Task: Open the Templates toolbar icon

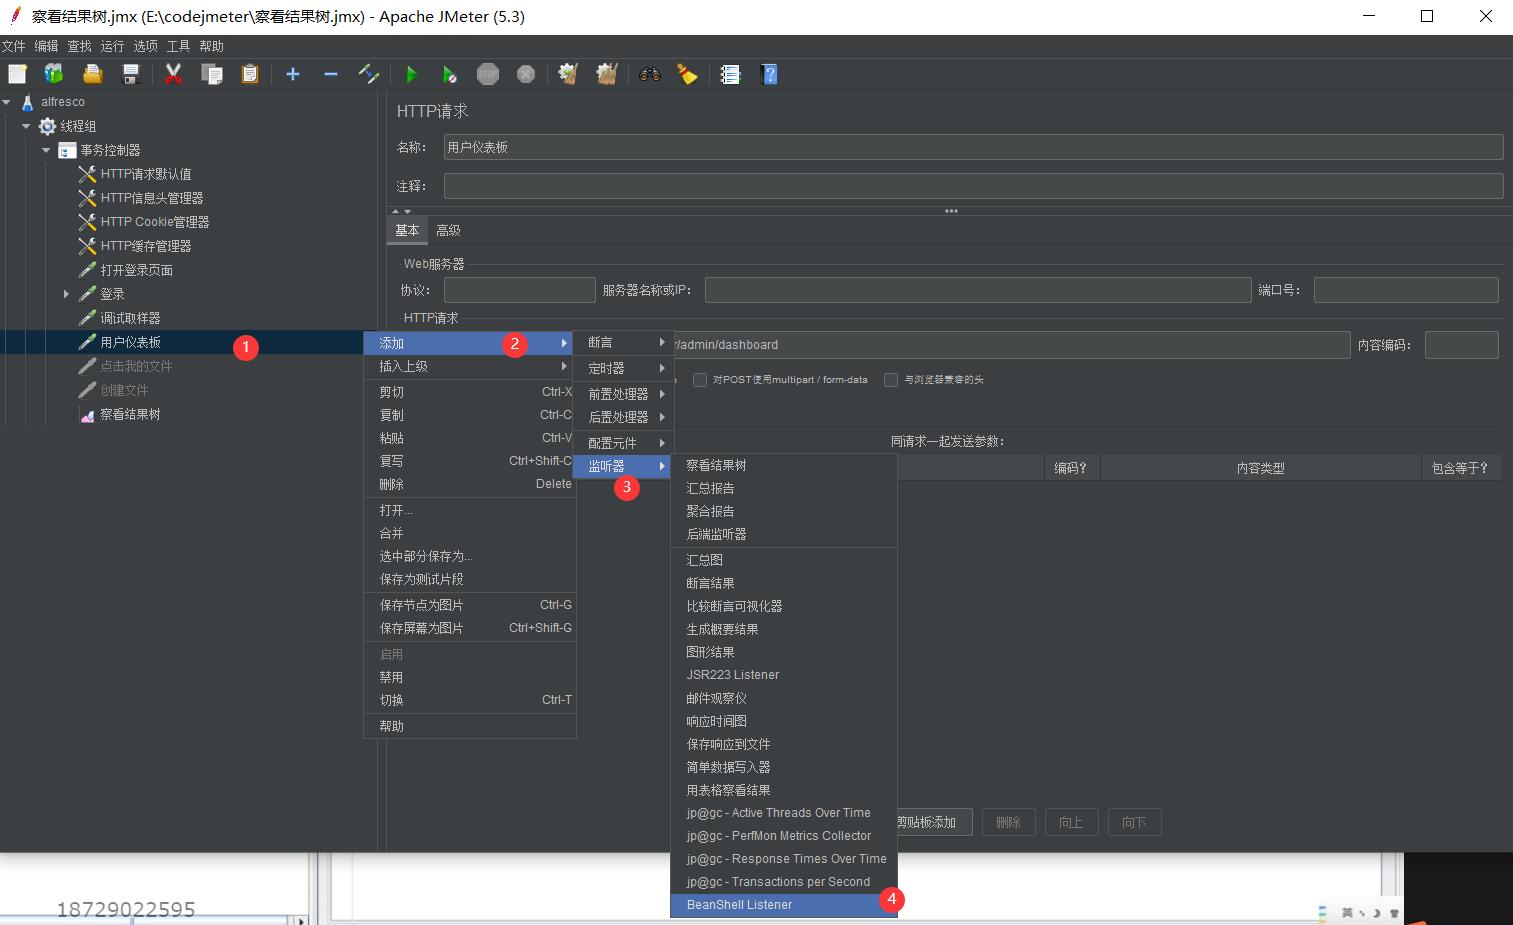Action: (x=54, y=74)
